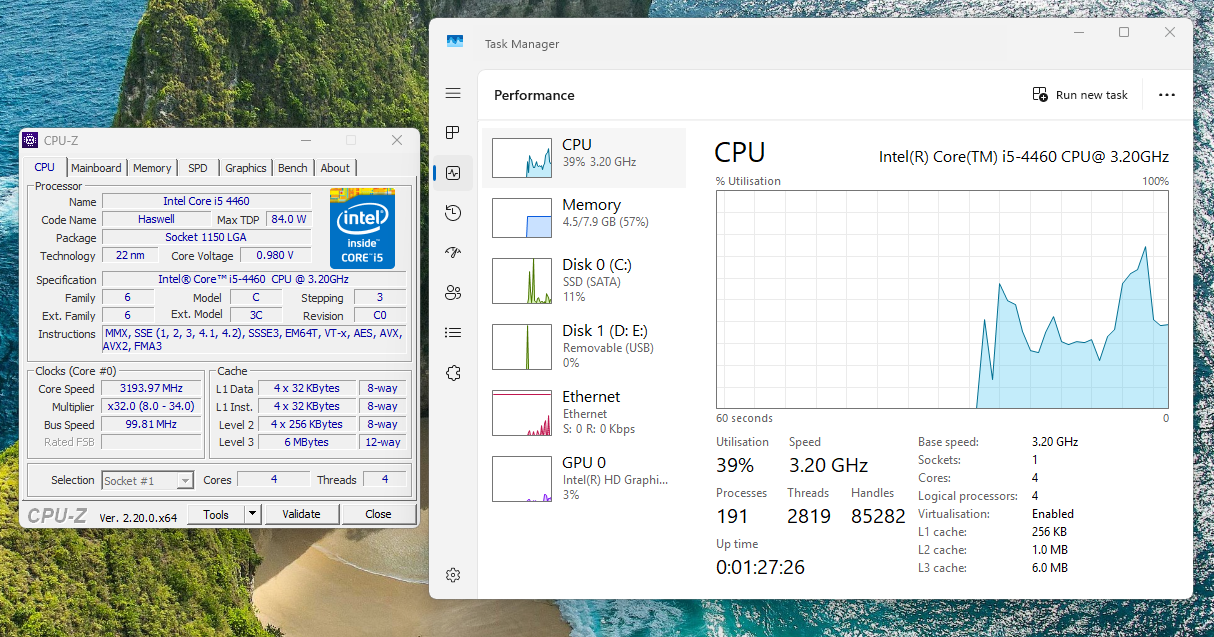The height and width of the screenshot is (637, 1214).
Task: Click the Instructions list field in CPU-Z
Action: 255,340
